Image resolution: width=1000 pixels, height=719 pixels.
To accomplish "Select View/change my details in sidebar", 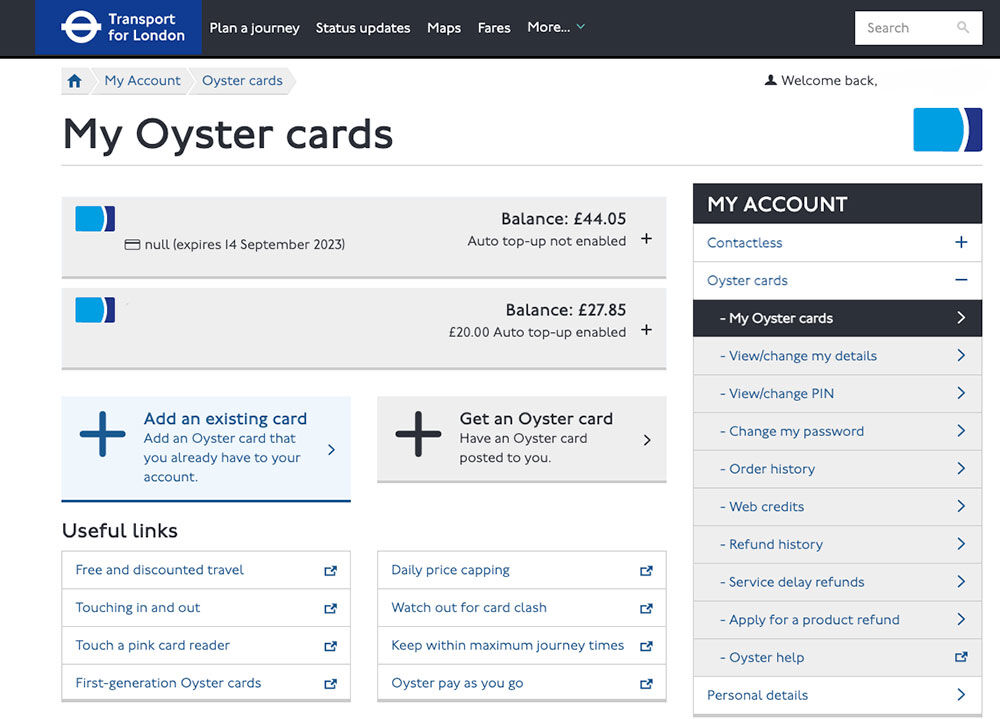I will pos(837,355).
